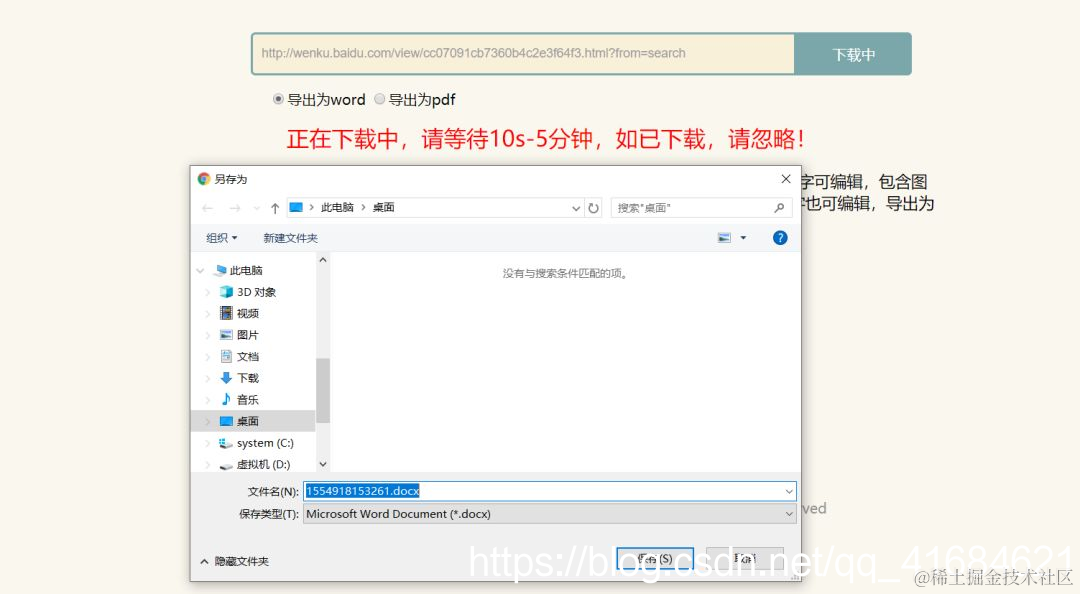This screenshot has width=1080, height=594.
Task: Open the Help question mark icon
Action: tap(780, 237)
